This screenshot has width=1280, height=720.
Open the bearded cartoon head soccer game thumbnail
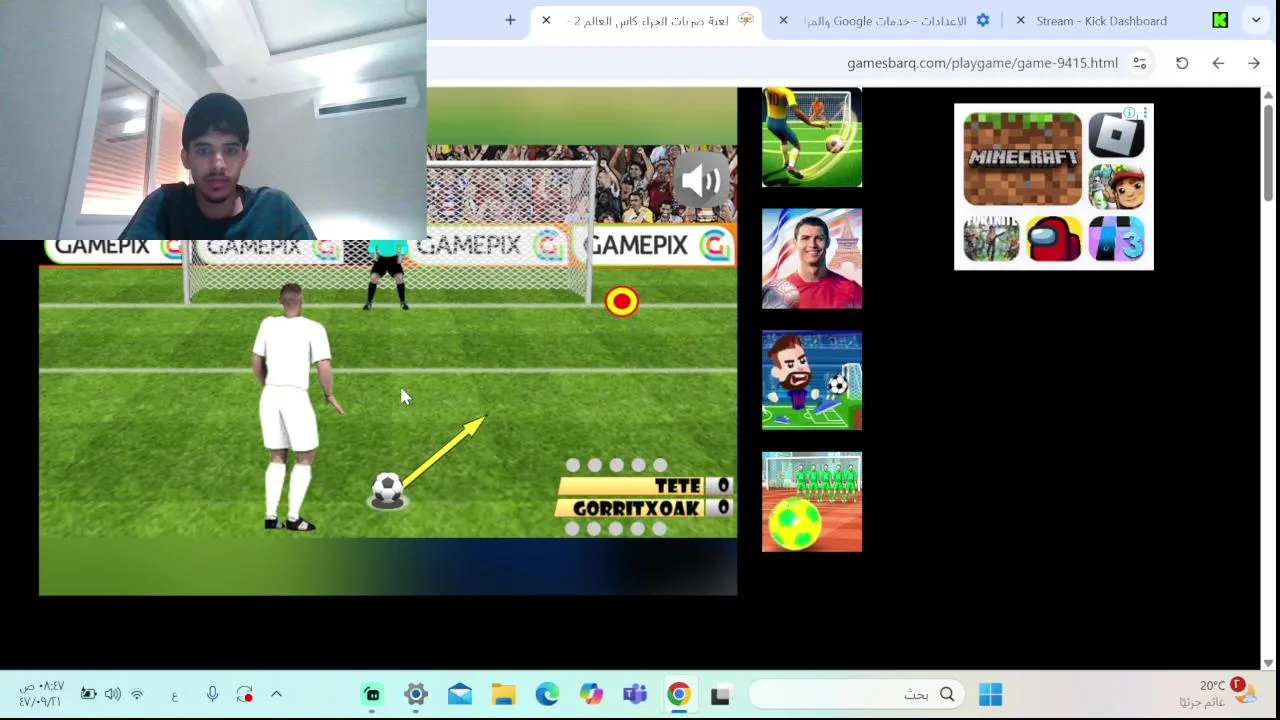click(812, 381)
